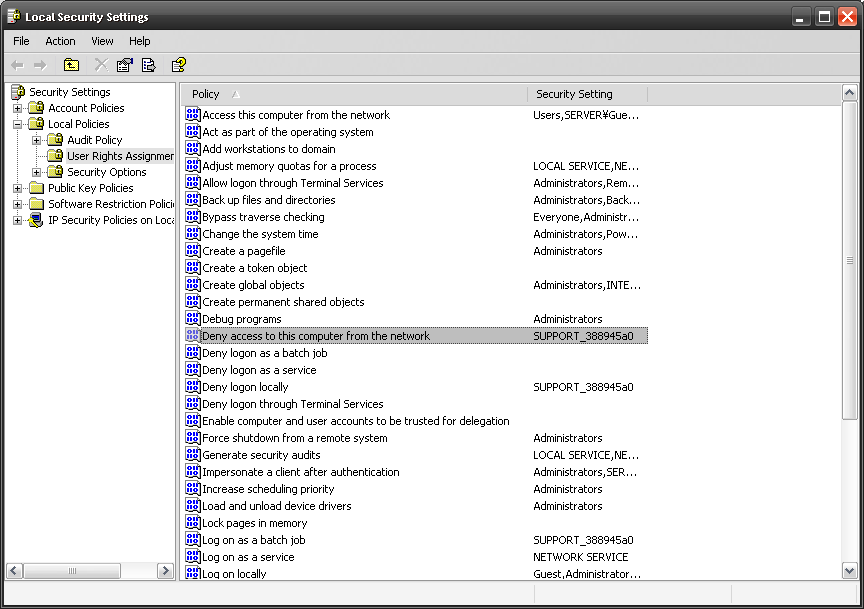Expand the Software Restriction Policies node

pyautogui.click(x=18, y=204)
